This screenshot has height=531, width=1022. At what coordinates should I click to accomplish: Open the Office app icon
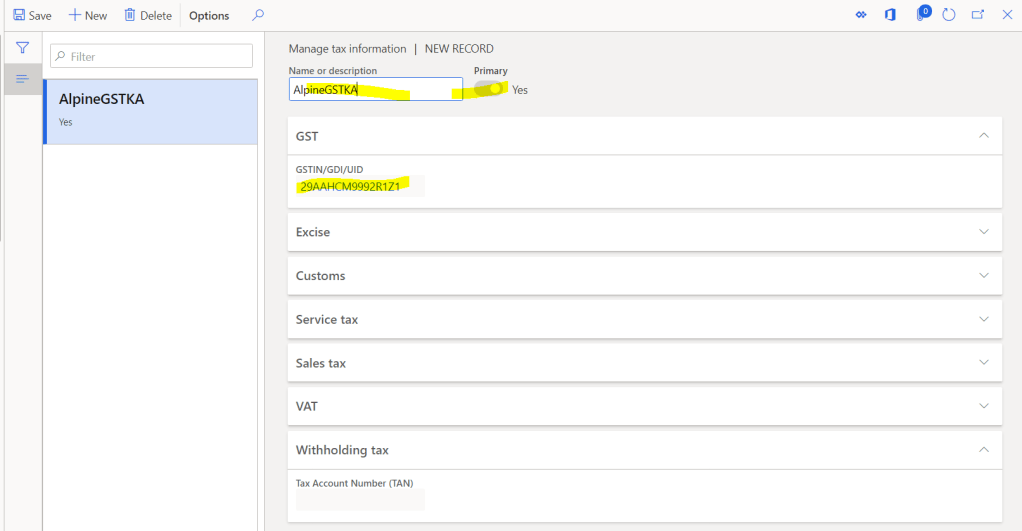(890, 15)
